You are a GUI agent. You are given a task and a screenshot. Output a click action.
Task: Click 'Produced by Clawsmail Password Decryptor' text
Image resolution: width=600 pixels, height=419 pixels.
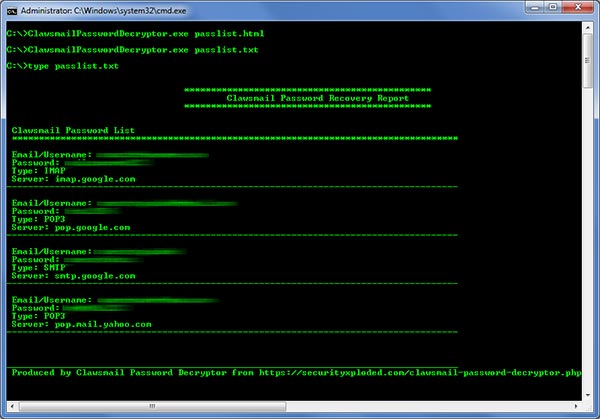coord(119,372)
